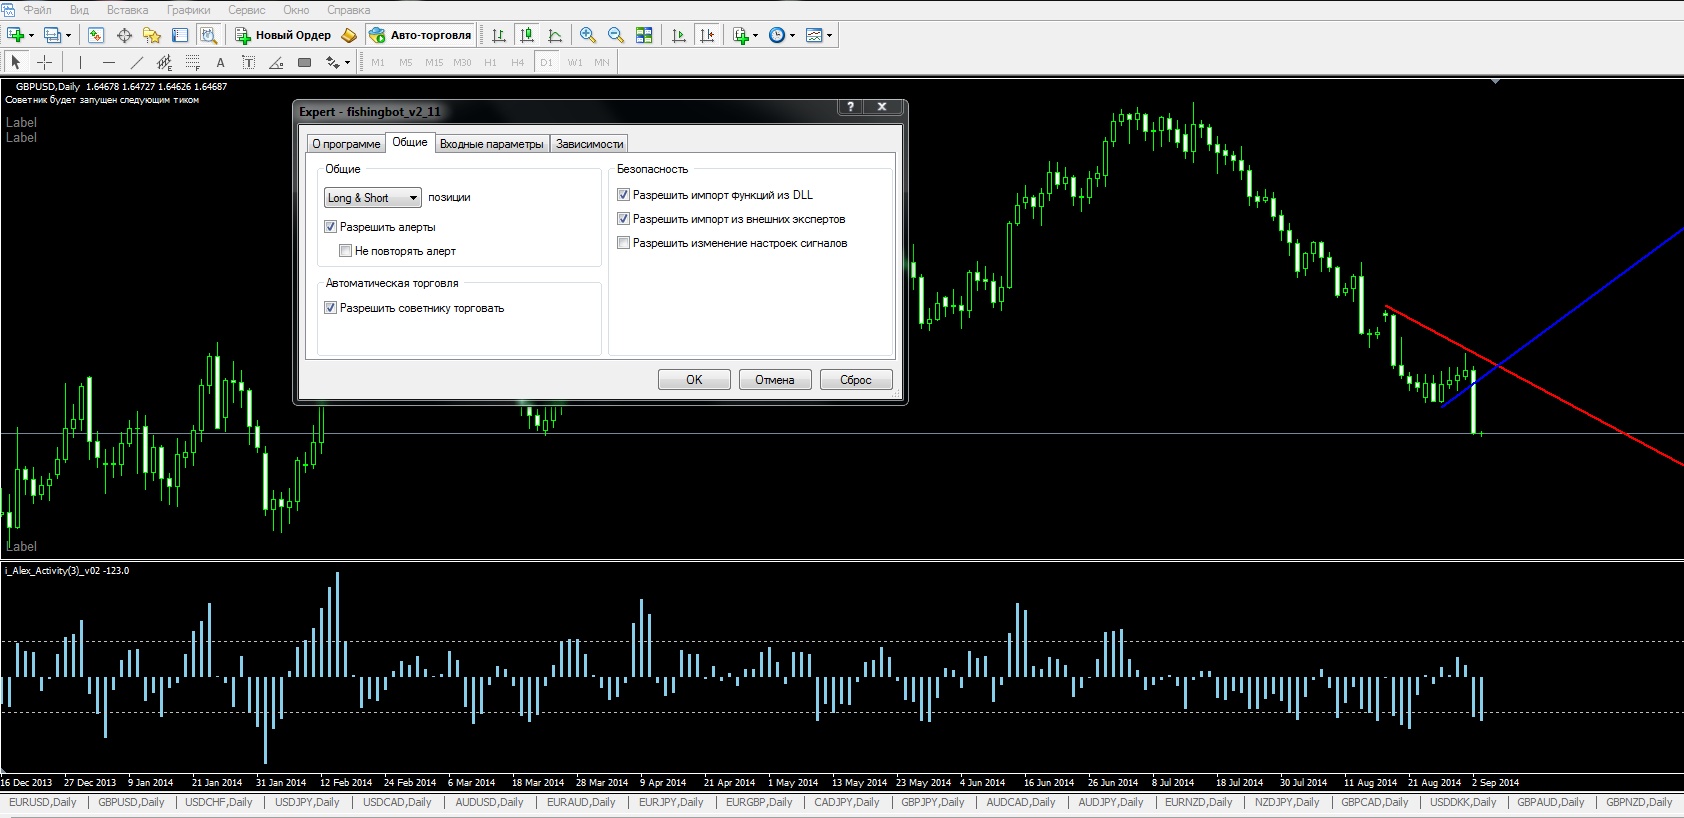Click the Indicators list icon

pos(741,35)
